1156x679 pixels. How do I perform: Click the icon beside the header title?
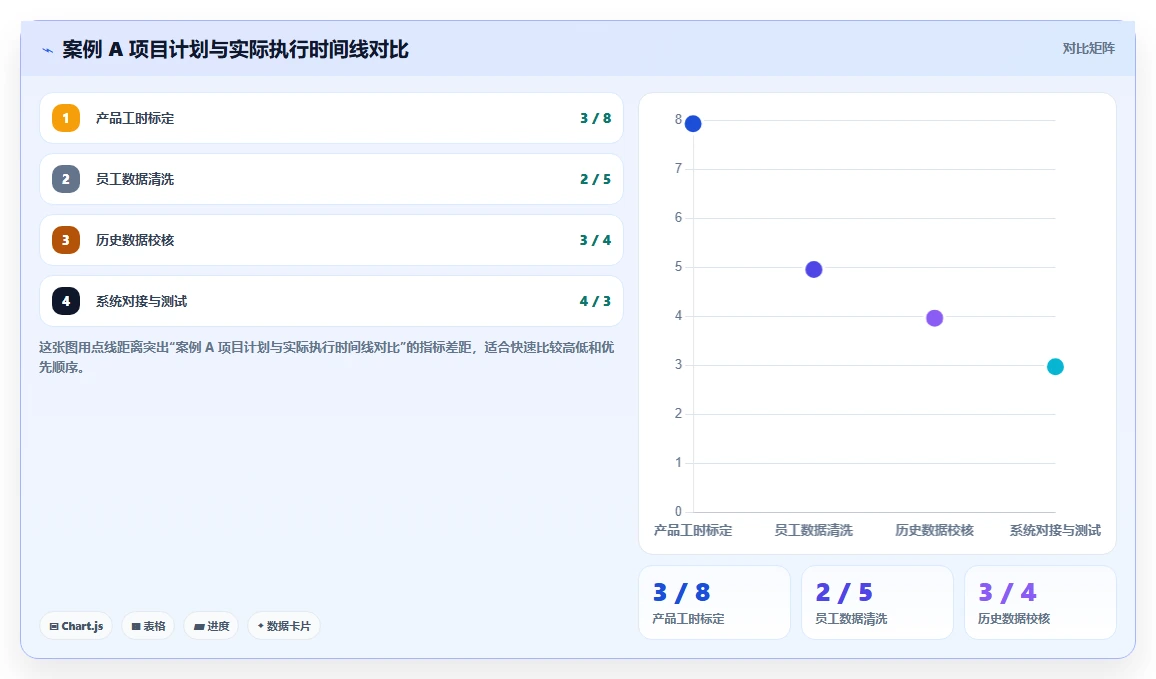coord(48,50)
